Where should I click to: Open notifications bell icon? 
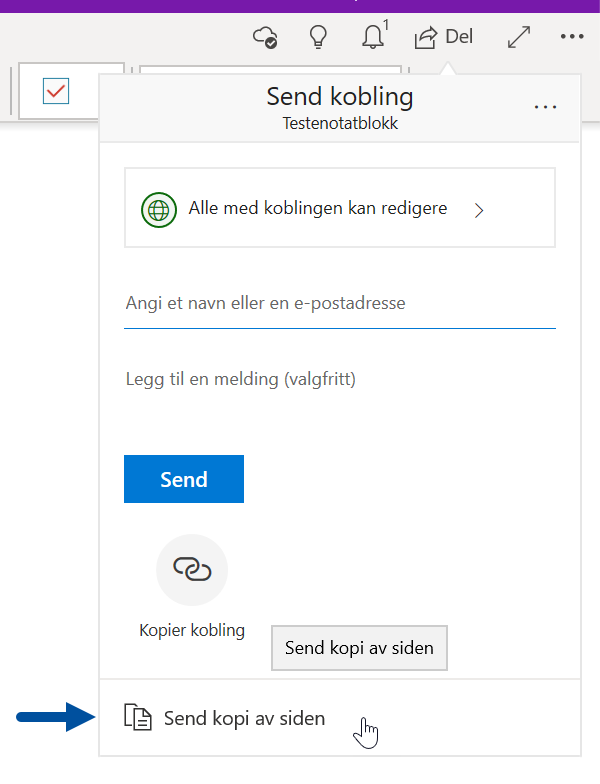373,36
